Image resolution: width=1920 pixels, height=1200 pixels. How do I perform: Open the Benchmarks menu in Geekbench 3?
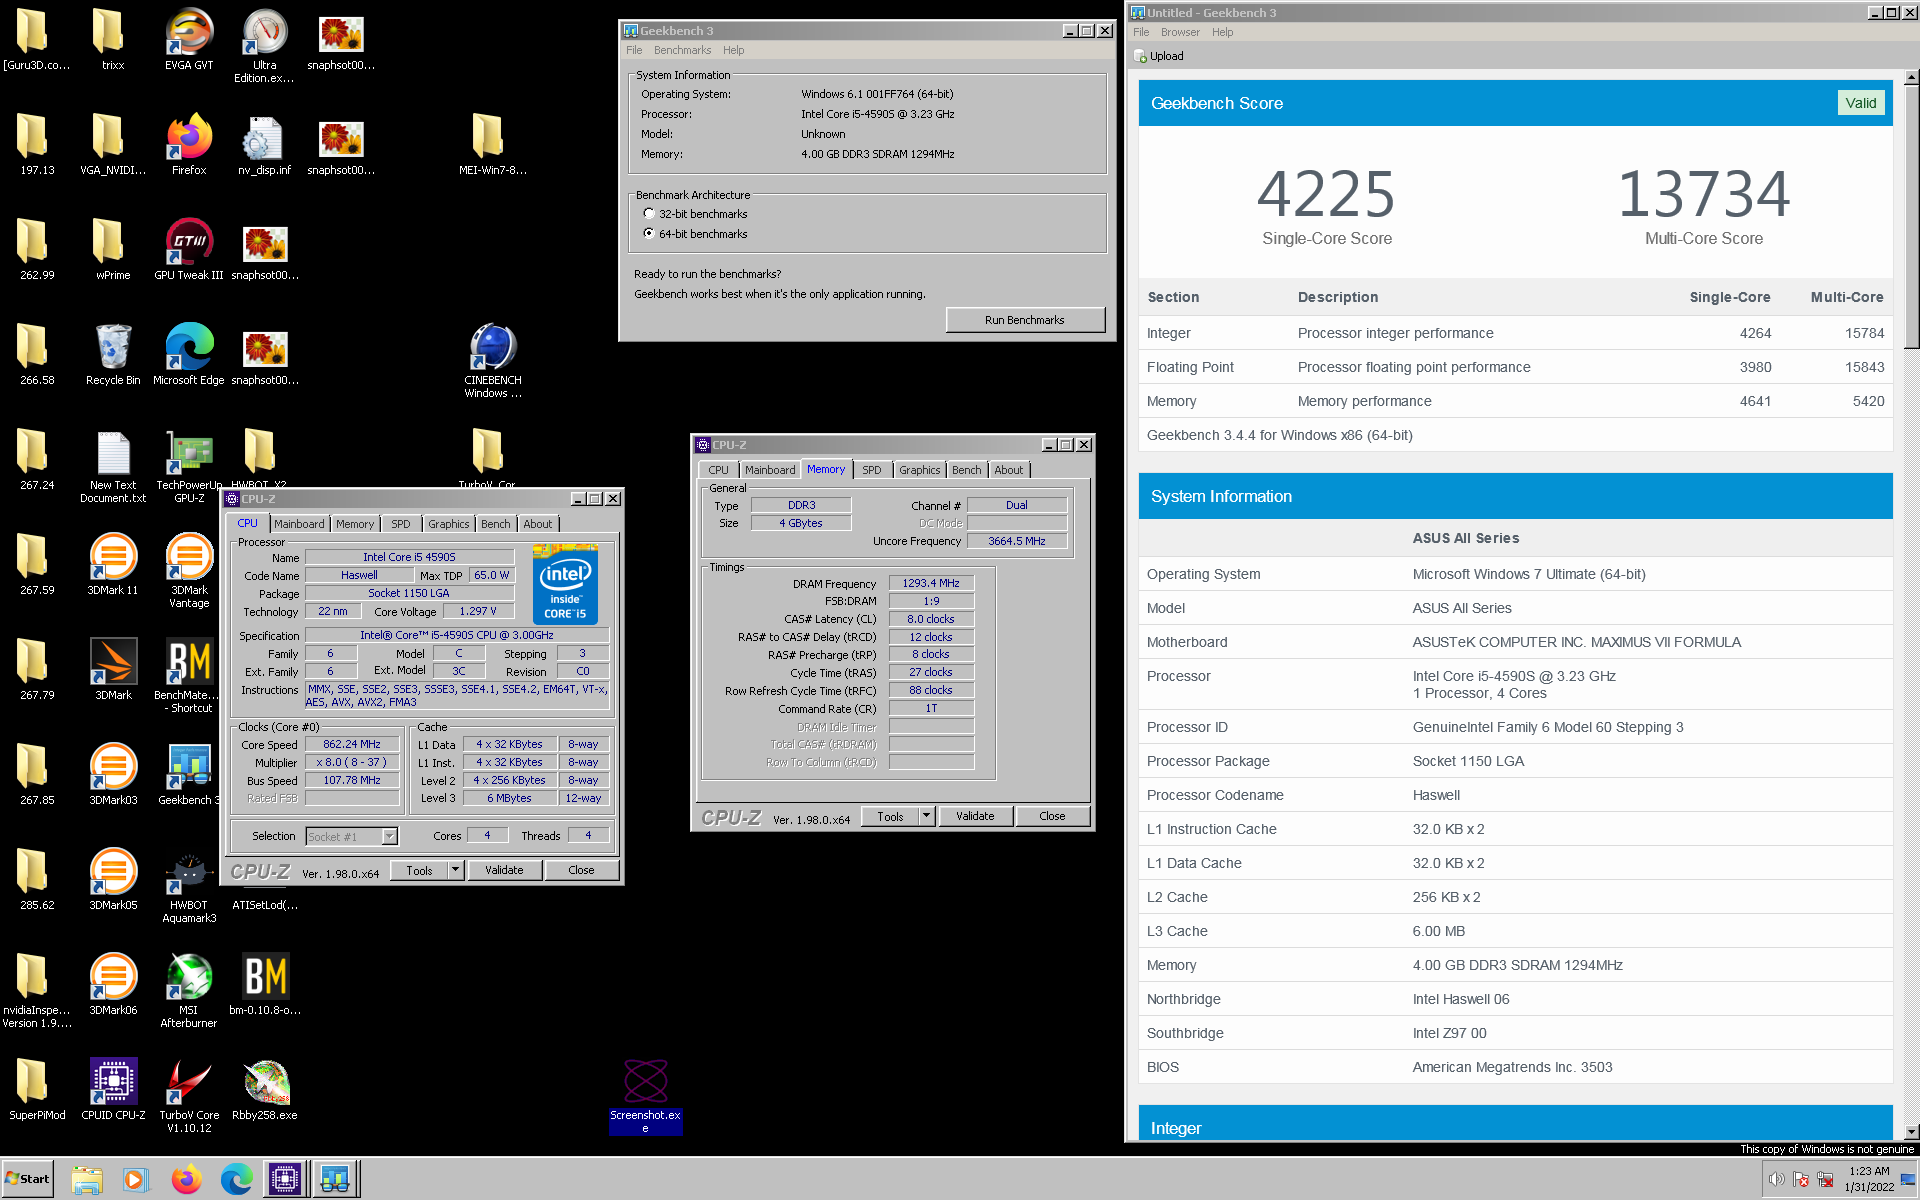point(682,50)
